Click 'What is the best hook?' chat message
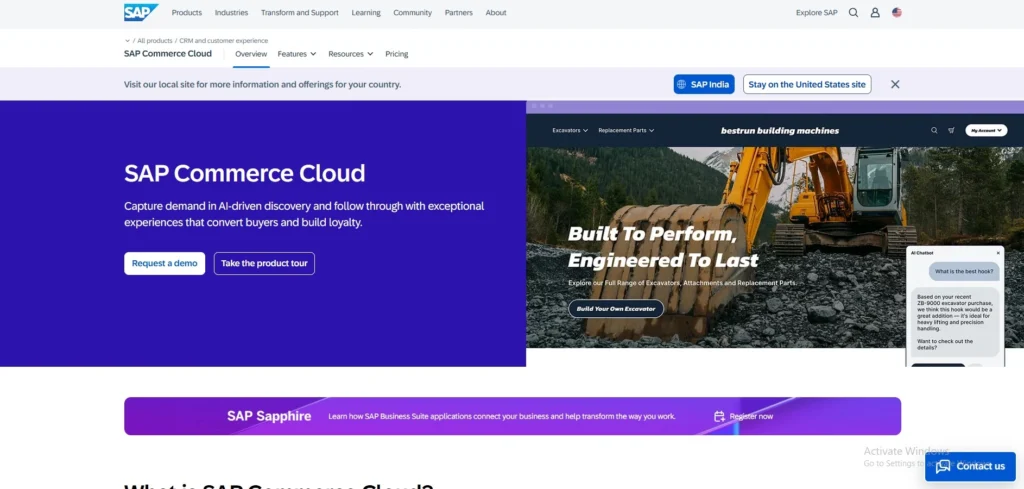Screen dimensions: 1024x489 (964, 271)
